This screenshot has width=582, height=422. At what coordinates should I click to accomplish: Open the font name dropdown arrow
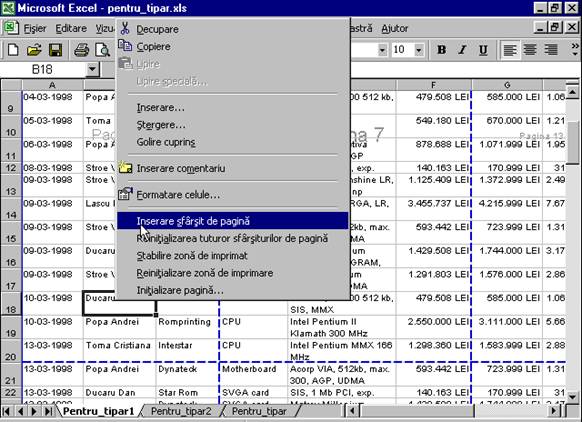pos(382,50)
